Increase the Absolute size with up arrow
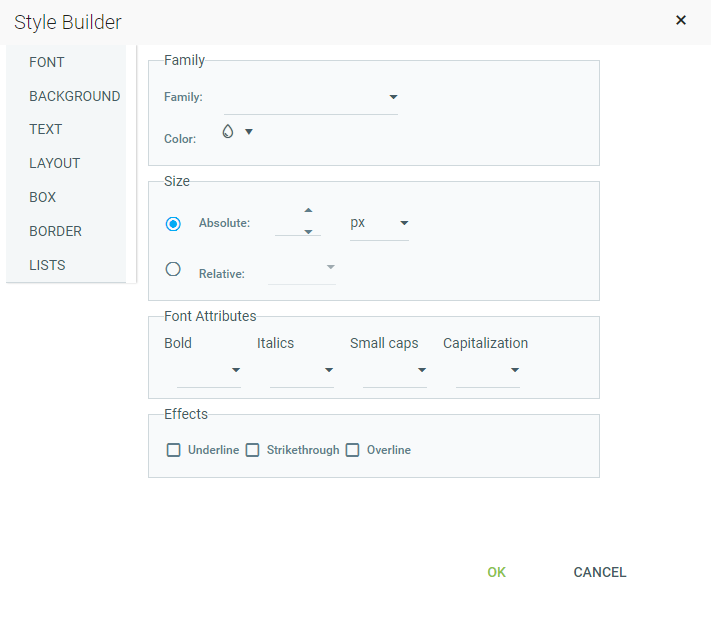This screenshot has height=623, width=711. (308, 210)
